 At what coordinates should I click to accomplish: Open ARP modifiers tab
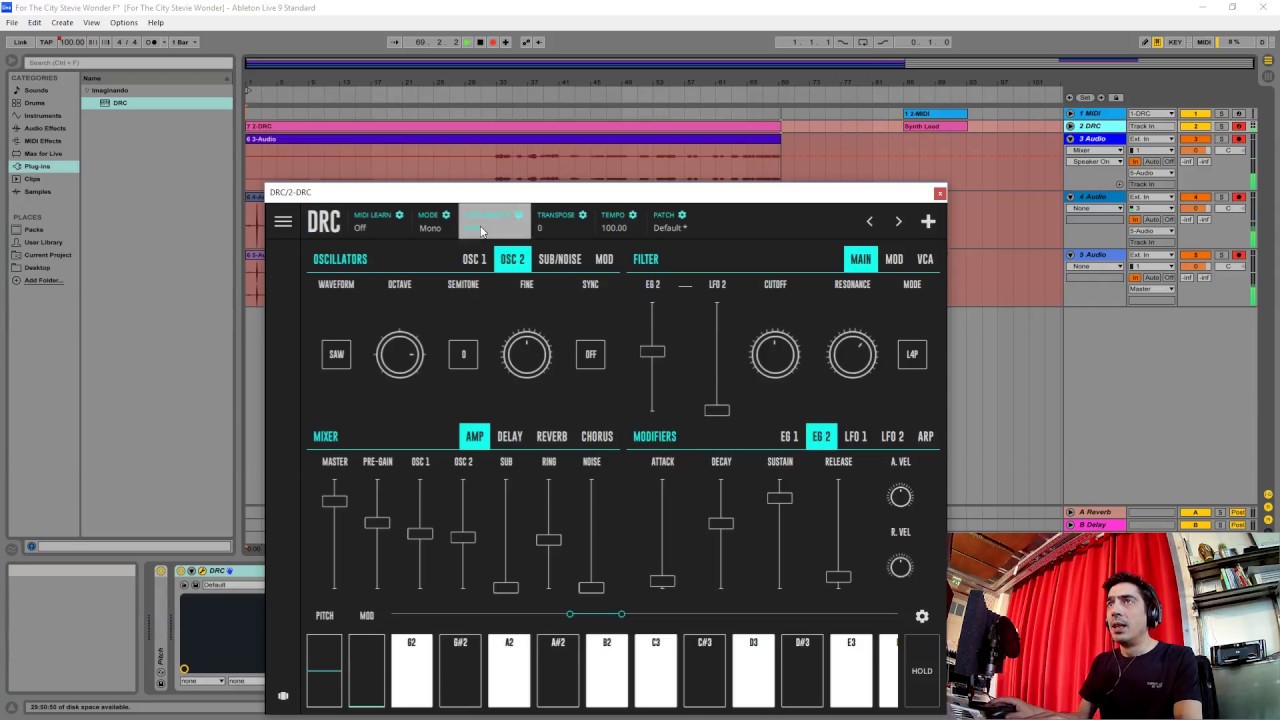pos(925,437)
